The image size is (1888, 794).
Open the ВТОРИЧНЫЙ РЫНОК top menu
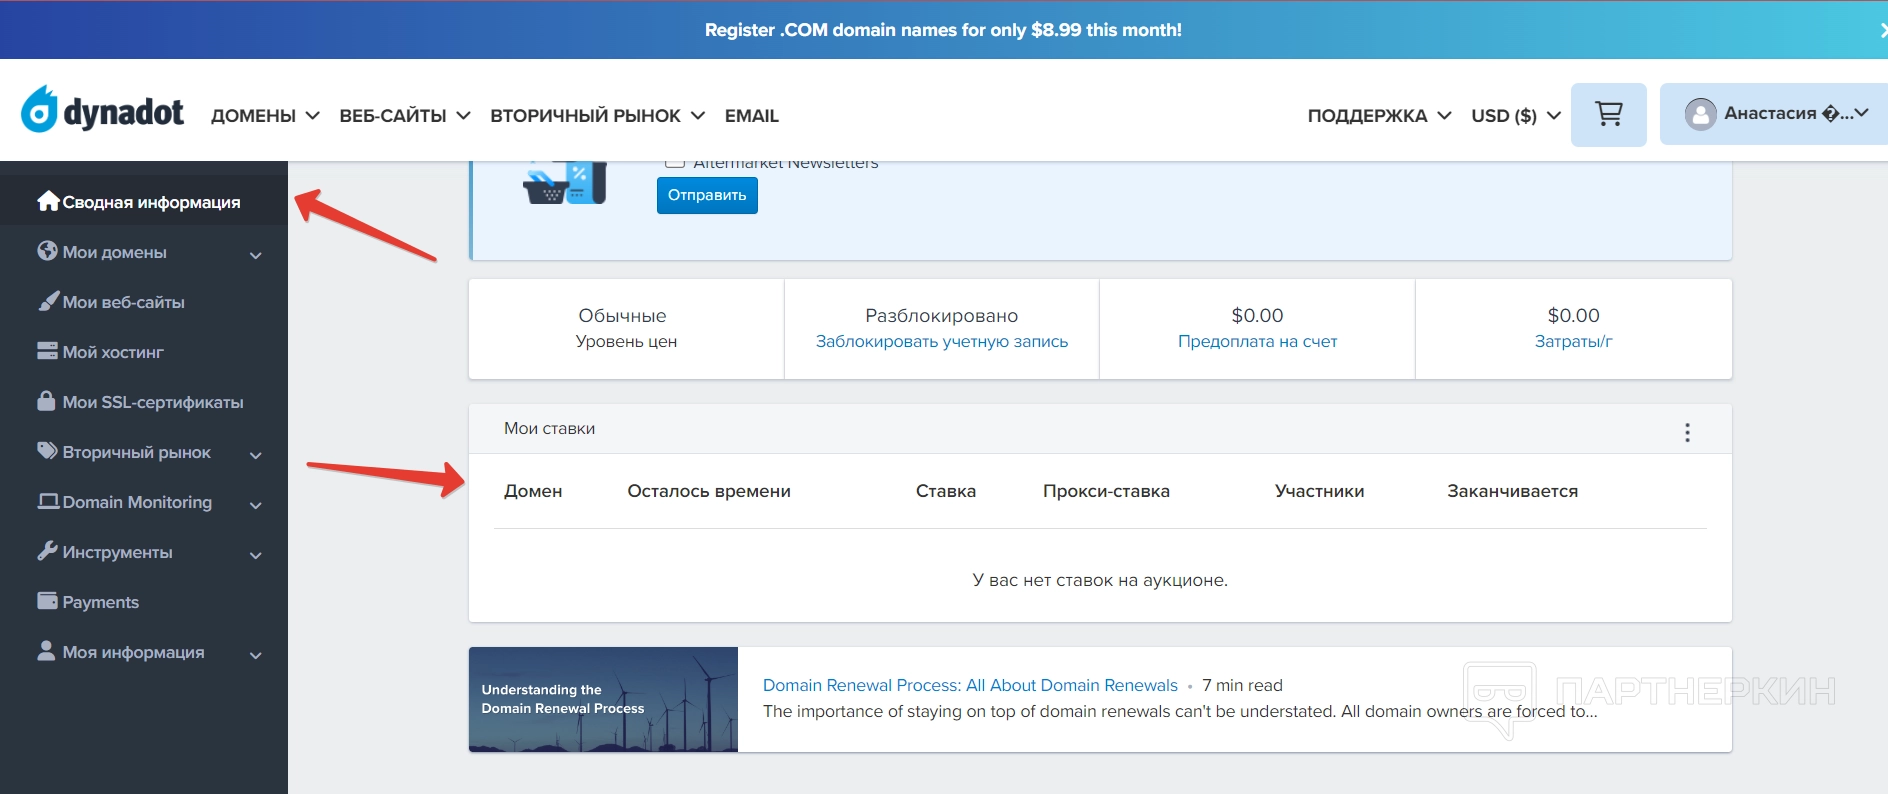tap(597, 116)
